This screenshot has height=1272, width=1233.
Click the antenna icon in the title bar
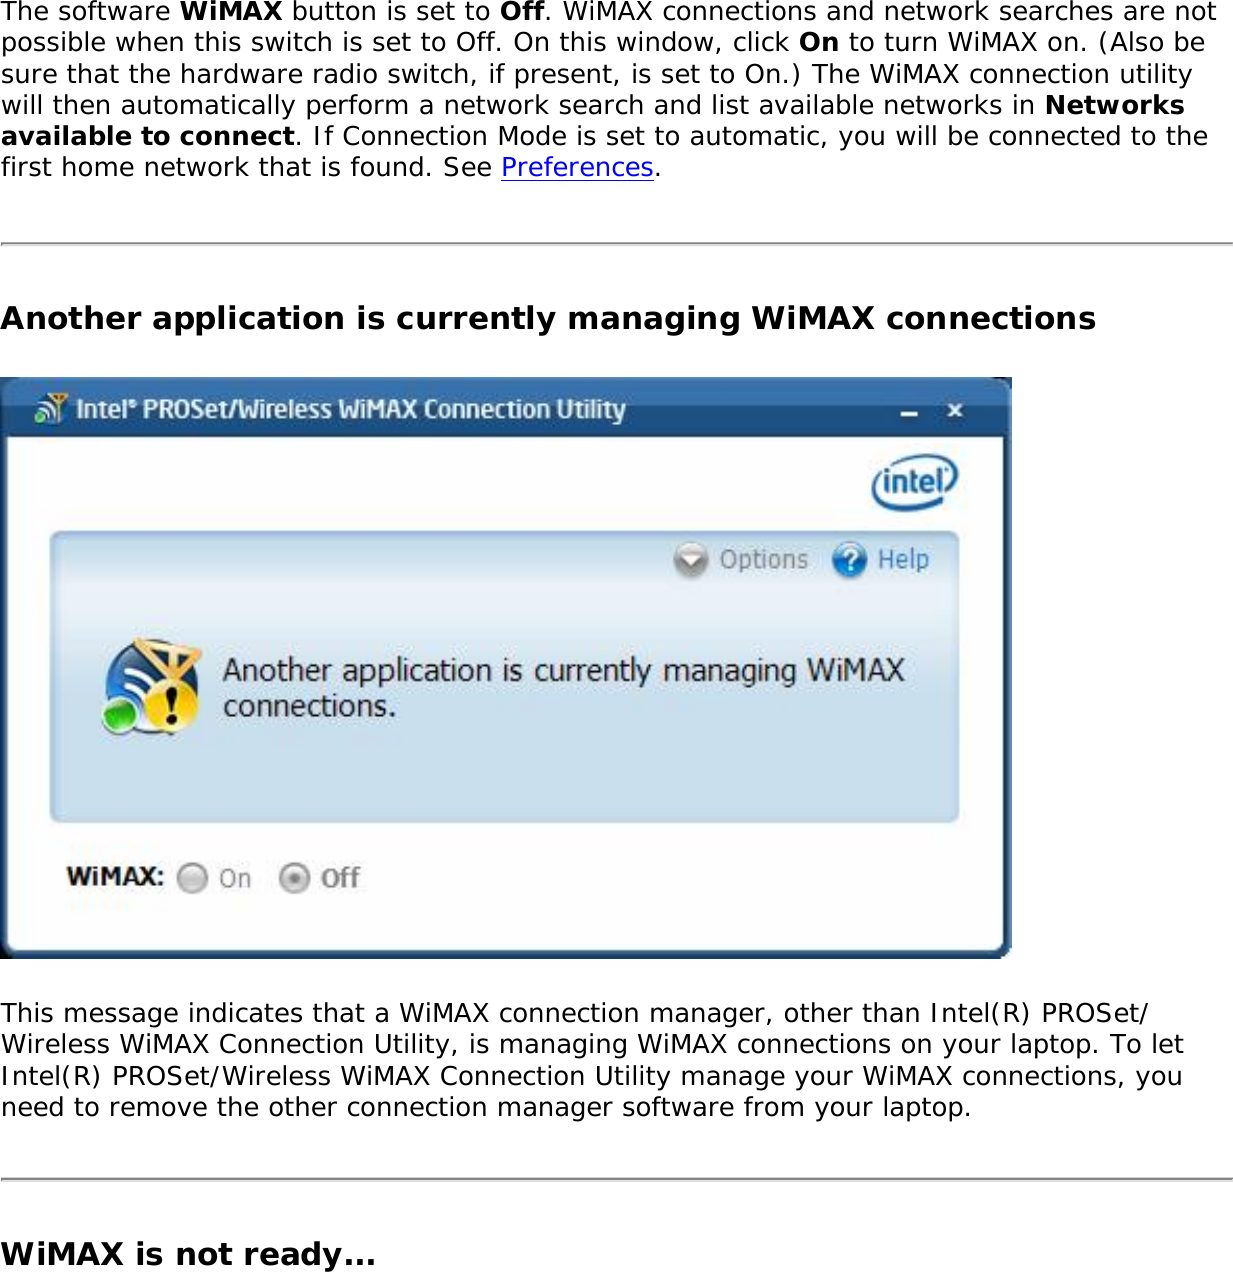point(52,408)
